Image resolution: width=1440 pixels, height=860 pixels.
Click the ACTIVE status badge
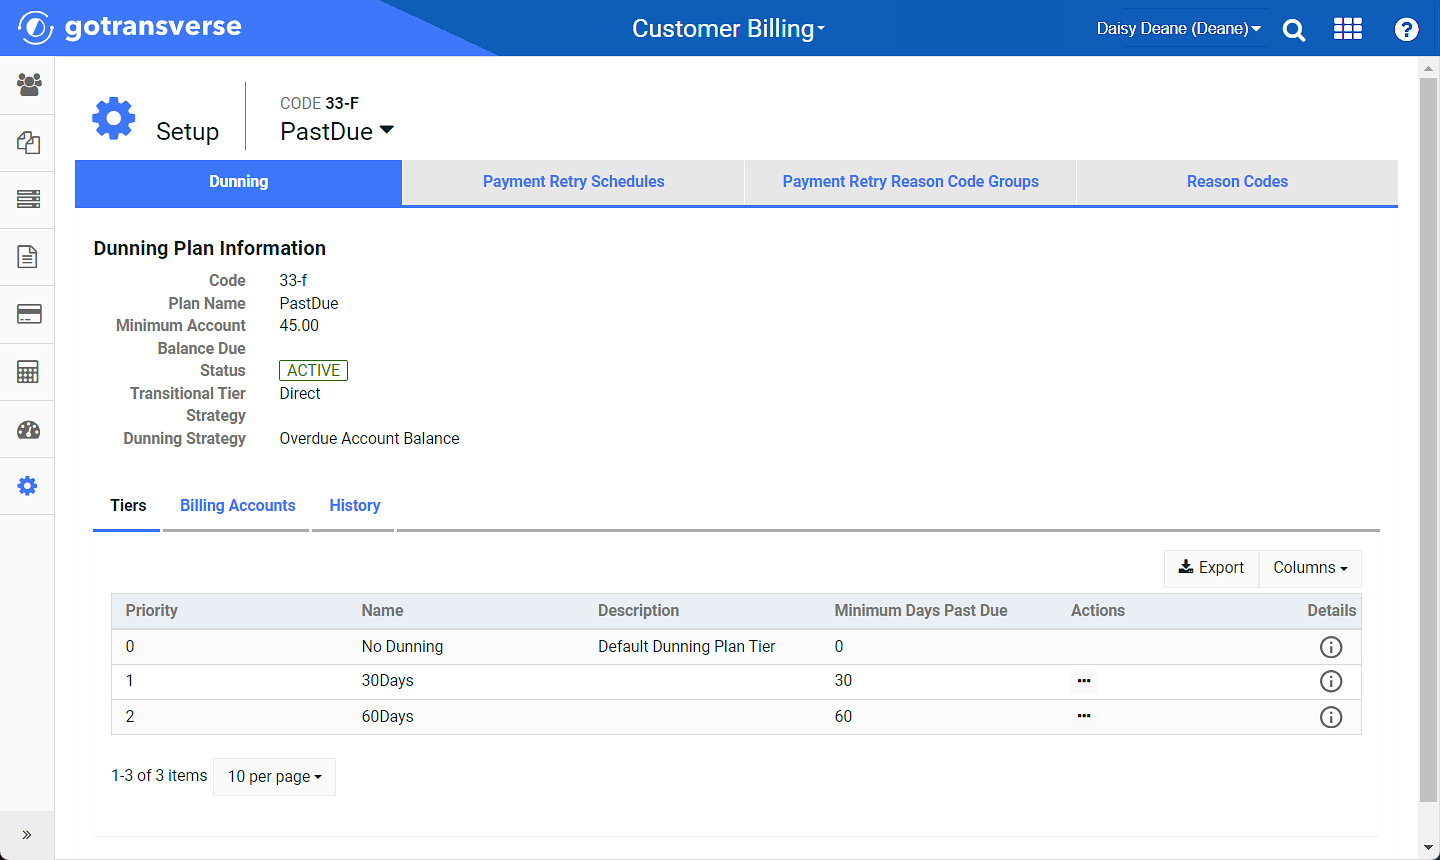(x=313, y=371)
